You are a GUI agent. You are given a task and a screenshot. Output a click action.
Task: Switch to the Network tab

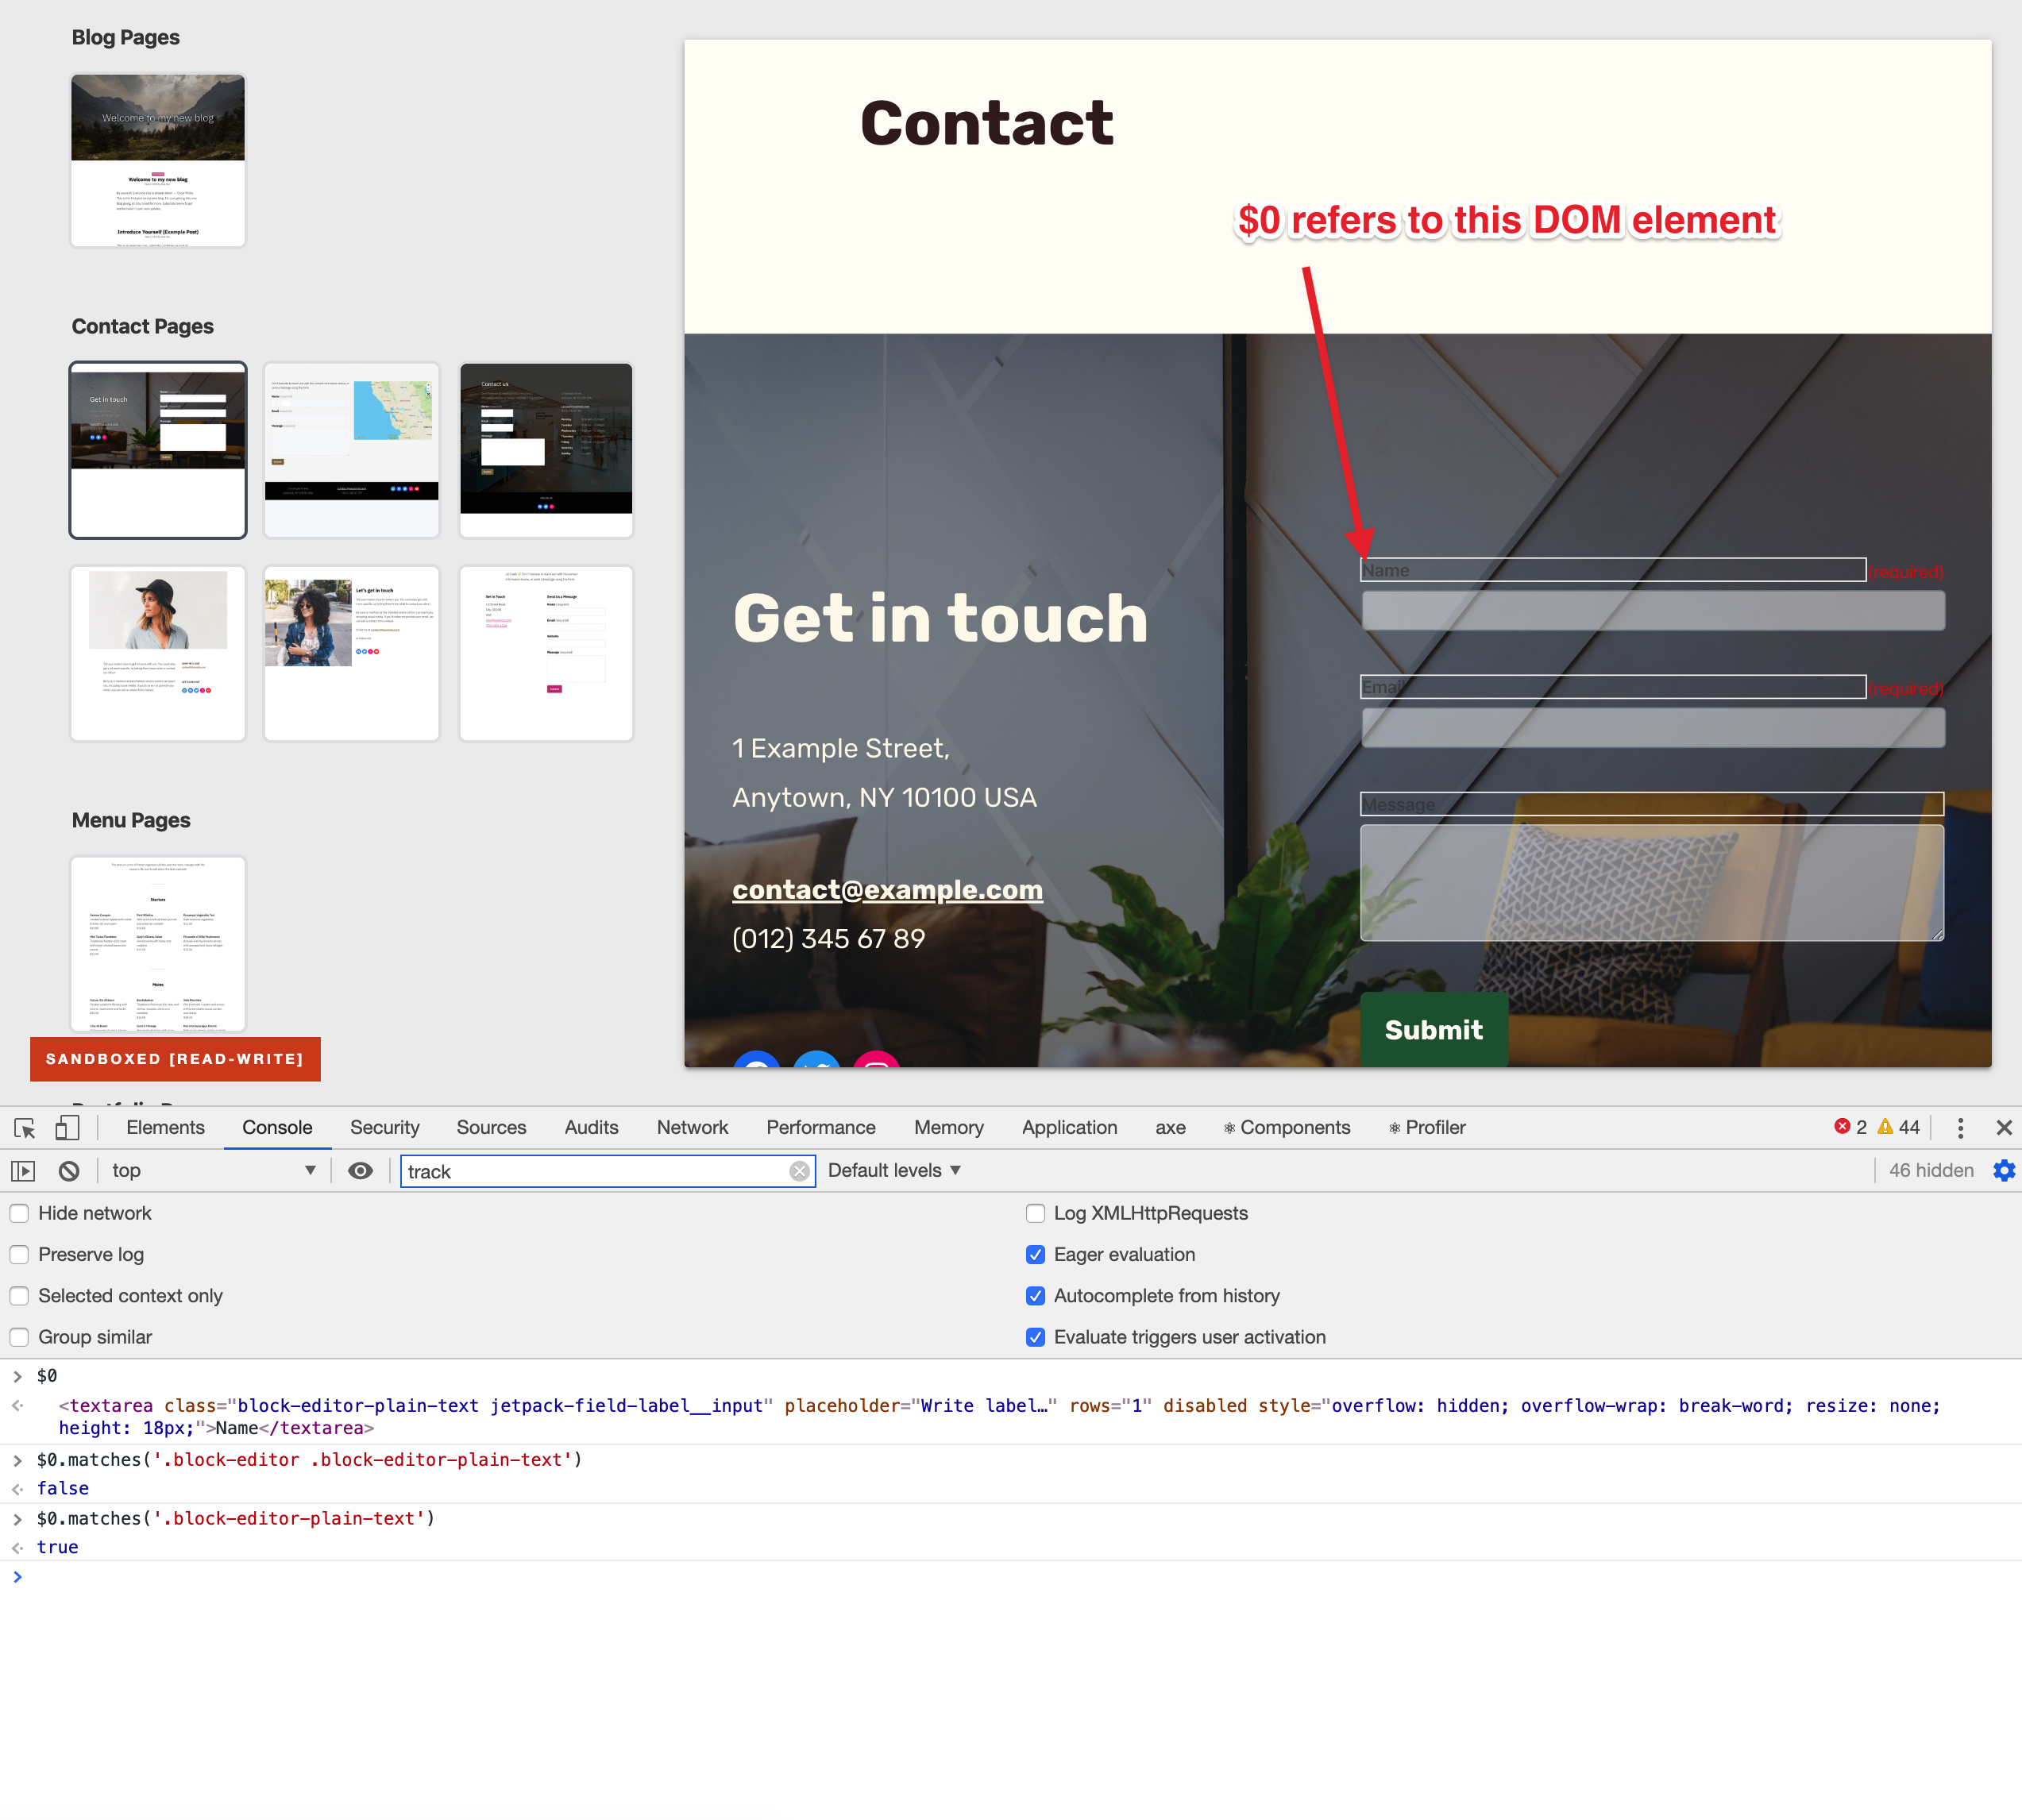click(x=692, y=1128)
